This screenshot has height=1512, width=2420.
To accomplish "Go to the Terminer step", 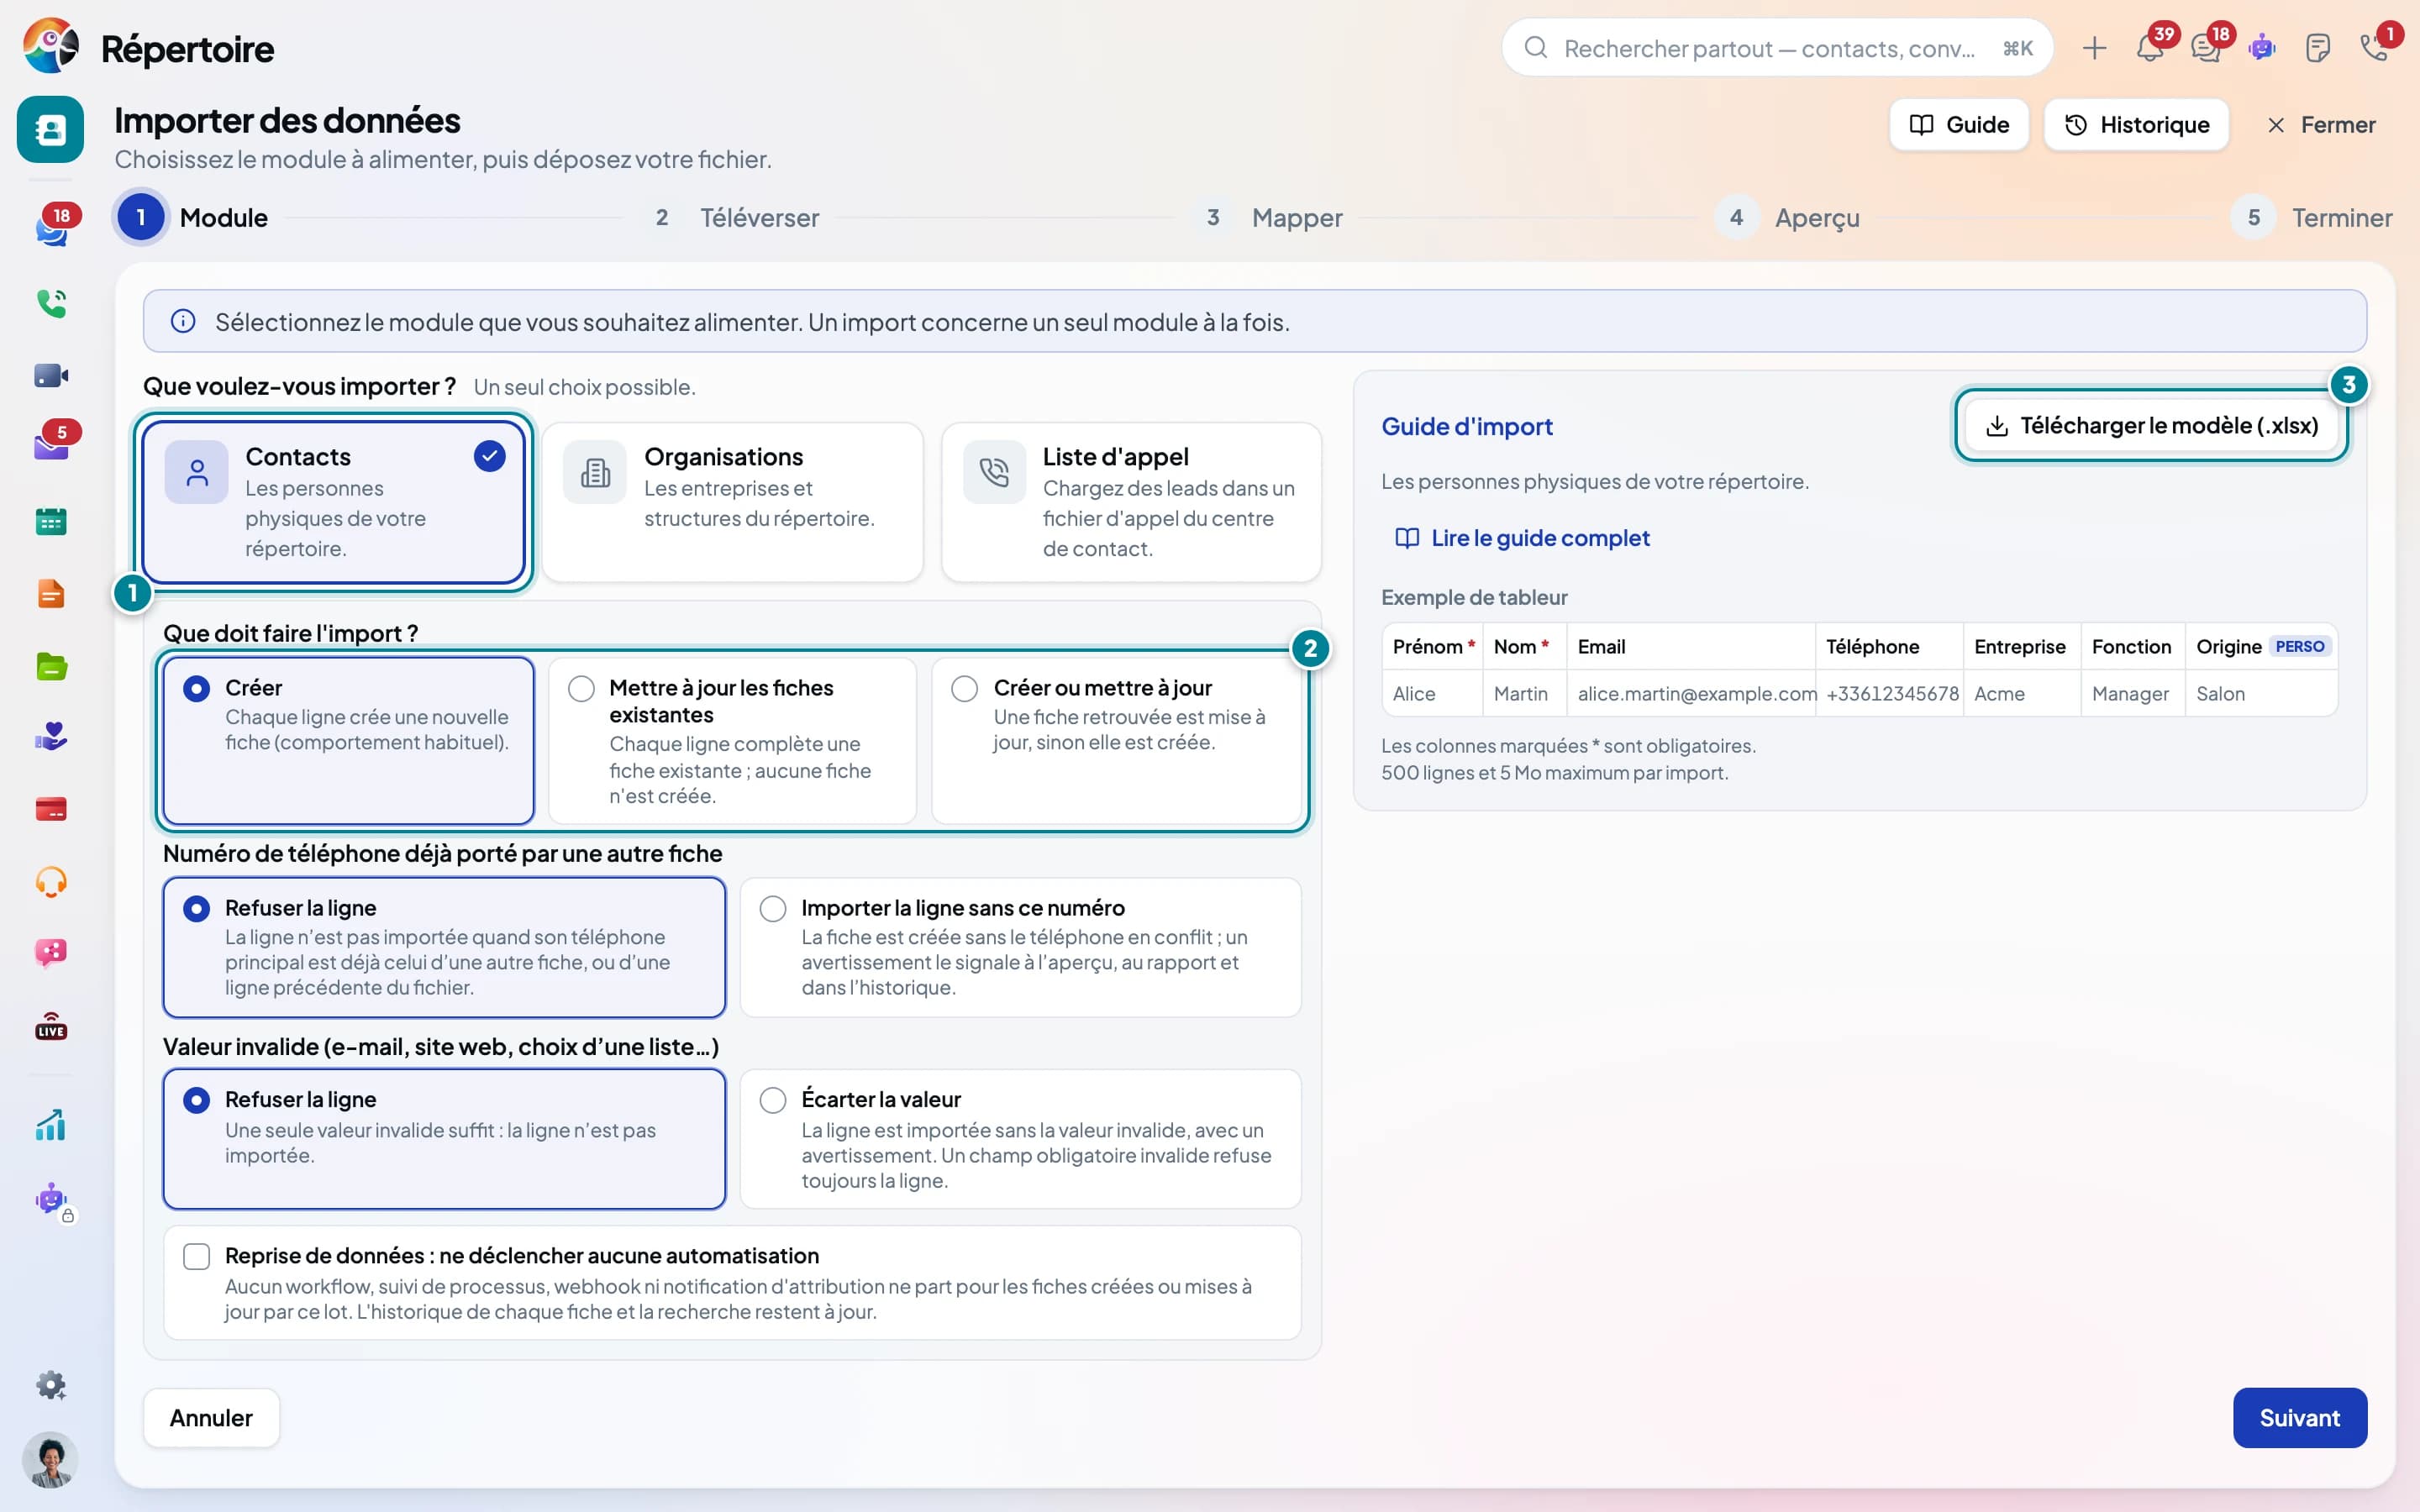I will pyautogui.click(x=2312, y=218).
